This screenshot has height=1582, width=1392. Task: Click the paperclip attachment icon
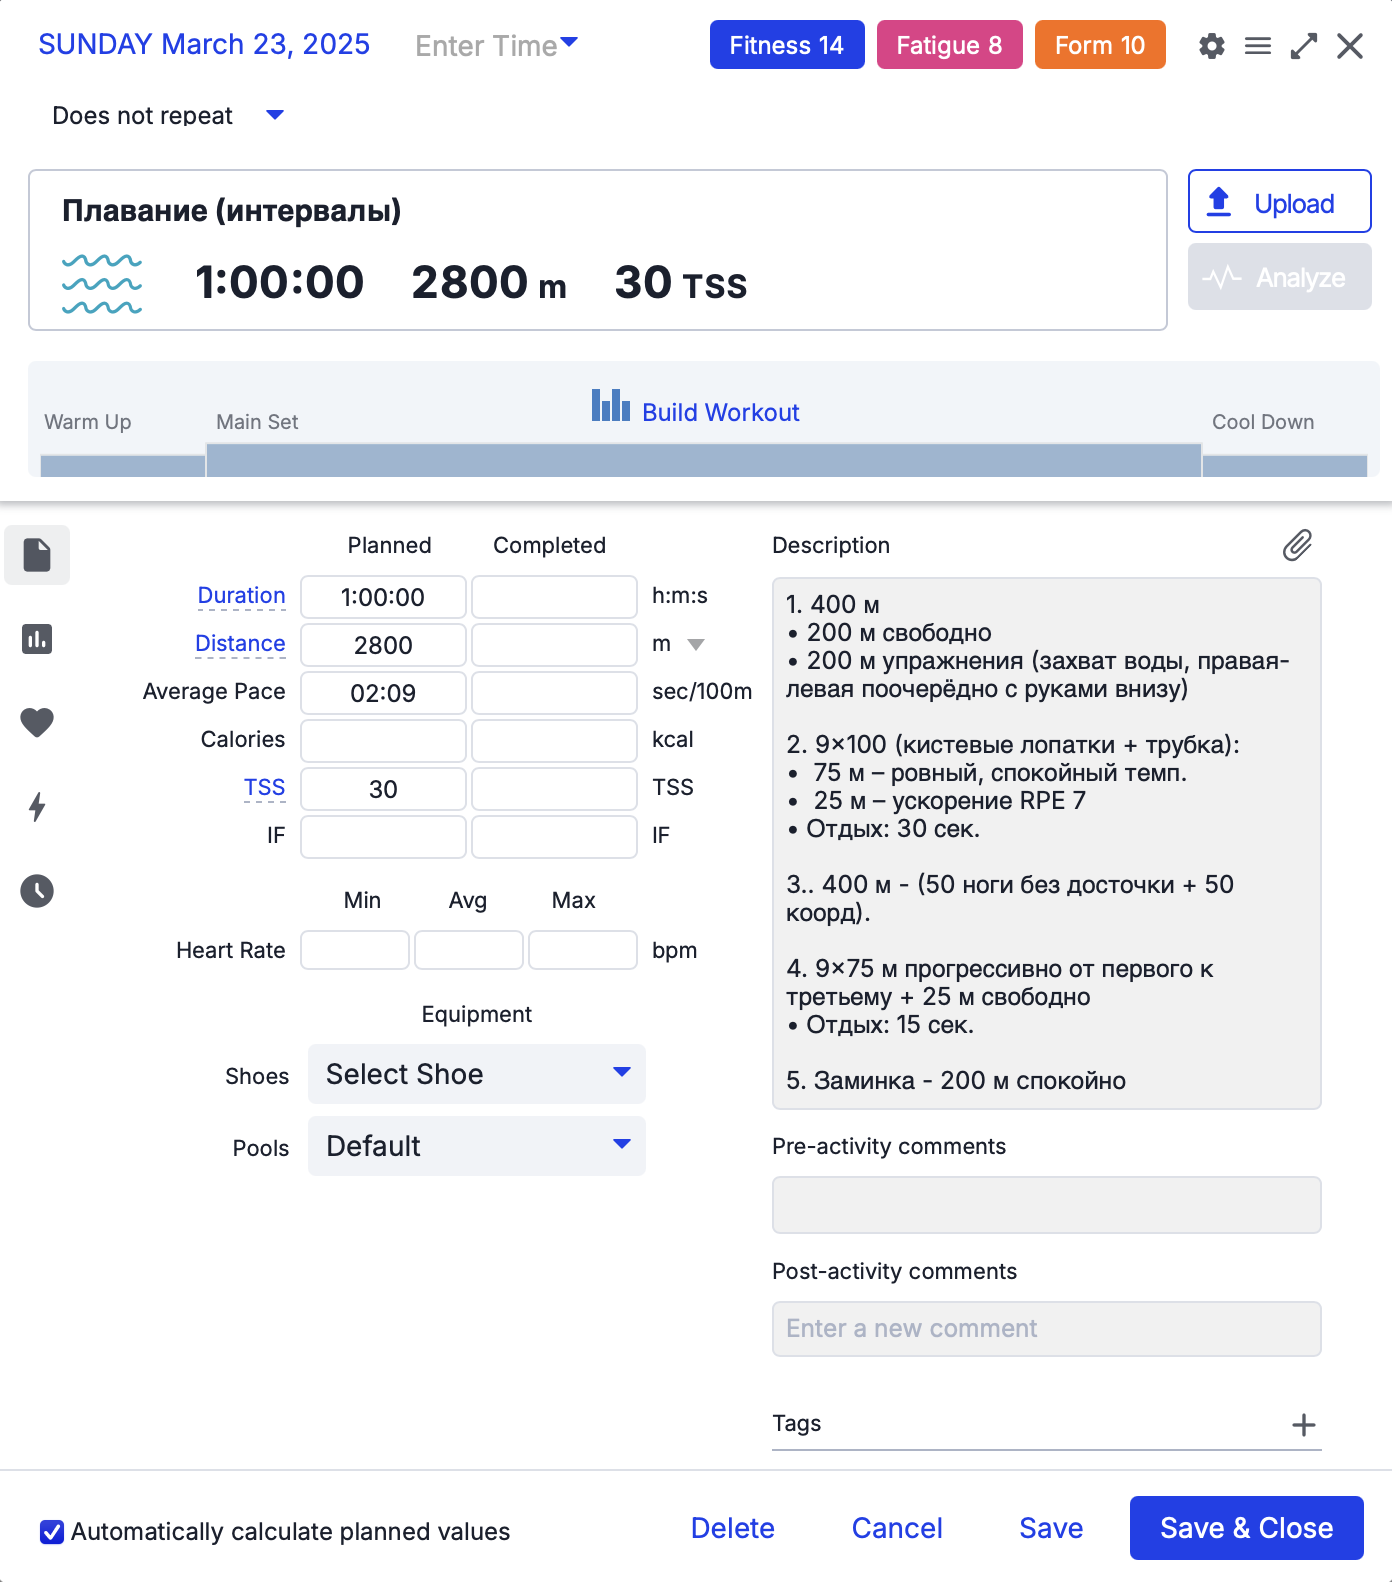point(1297,545)
